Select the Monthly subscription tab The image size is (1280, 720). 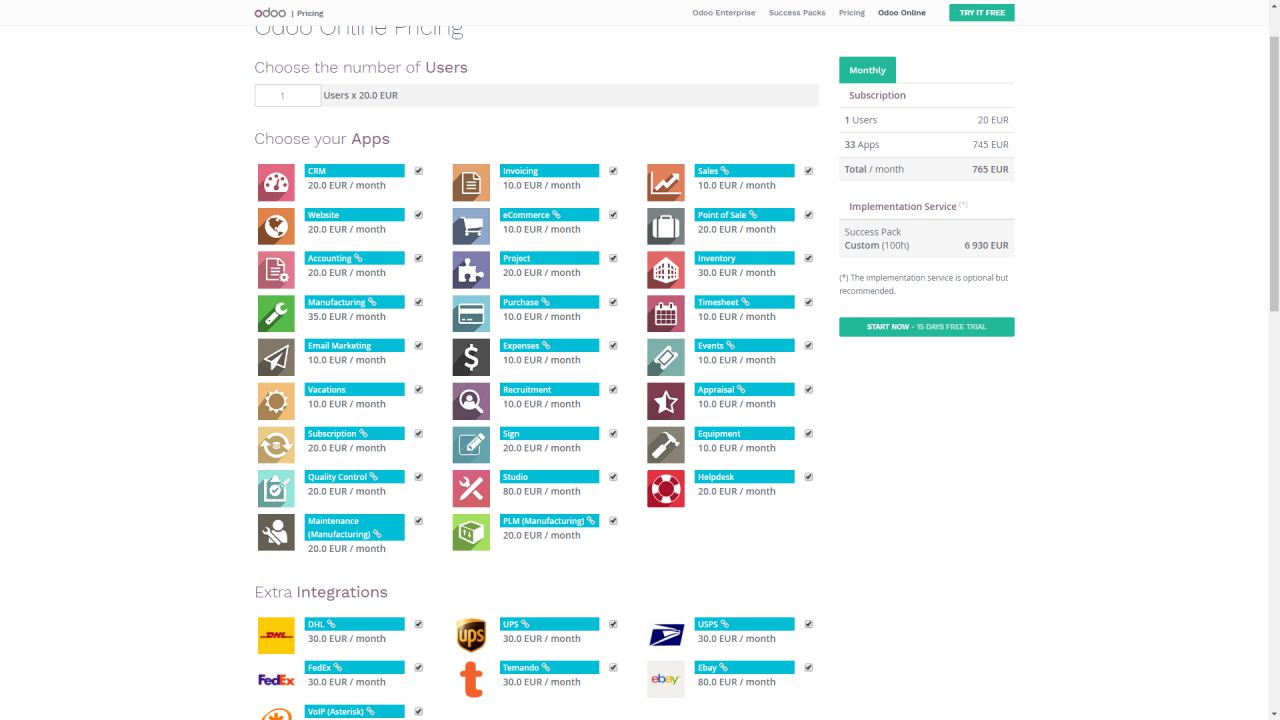pyautogui.click(x=867, y=70)
